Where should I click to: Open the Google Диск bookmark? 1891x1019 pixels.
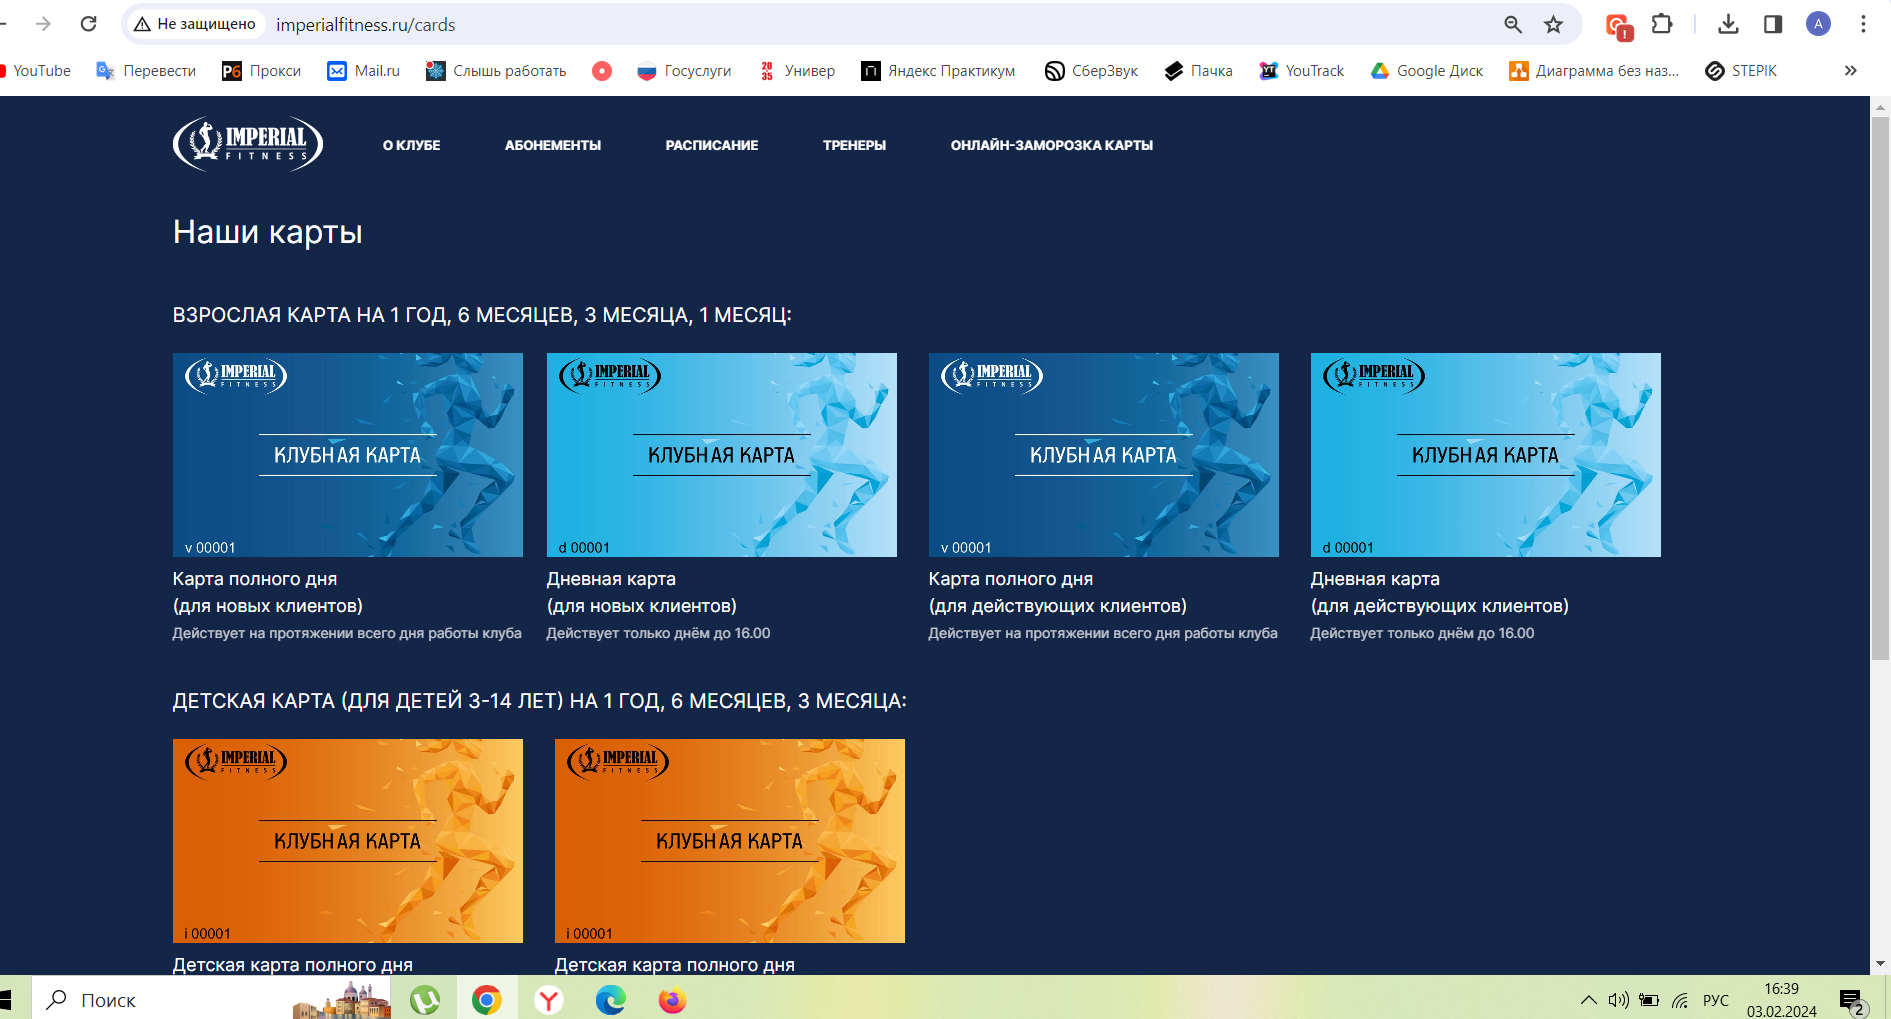[1426, 71]
